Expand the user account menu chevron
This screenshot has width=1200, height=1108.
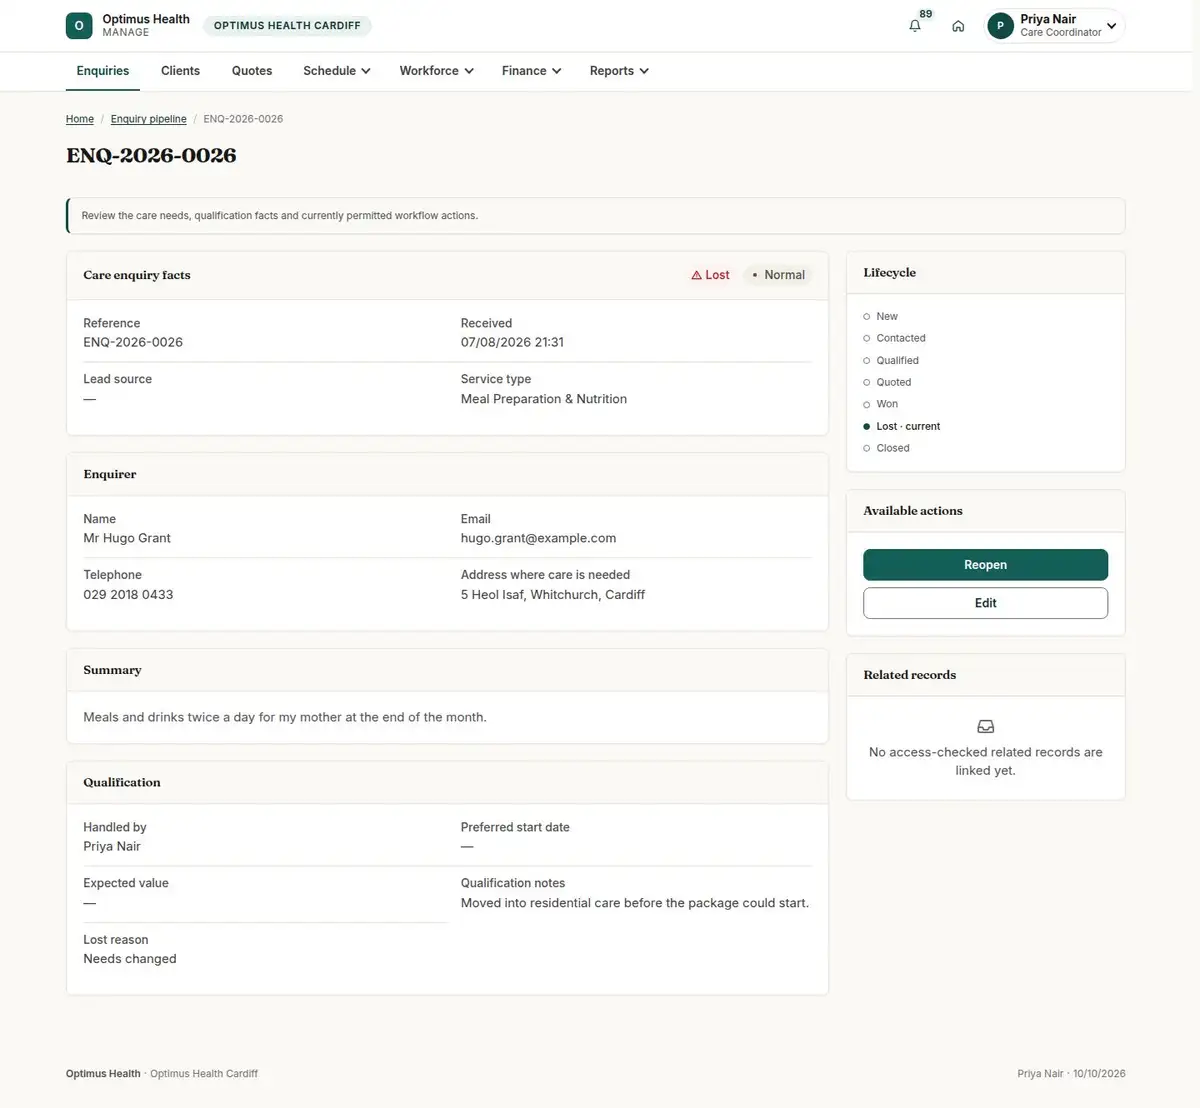(1111, 26)
